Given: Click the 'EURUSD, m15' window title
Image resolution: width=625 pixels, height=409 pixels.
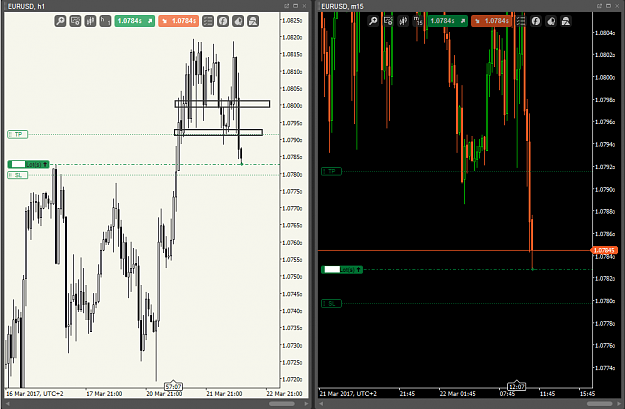Looking at the screenshot, I should click(x=342, y=6).
